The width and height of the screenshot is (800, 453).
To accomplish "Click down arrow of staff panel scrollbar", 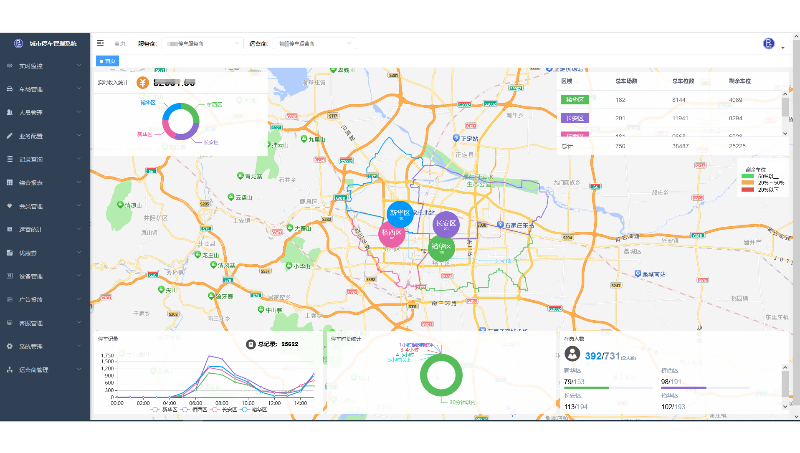I will [785, 407].
